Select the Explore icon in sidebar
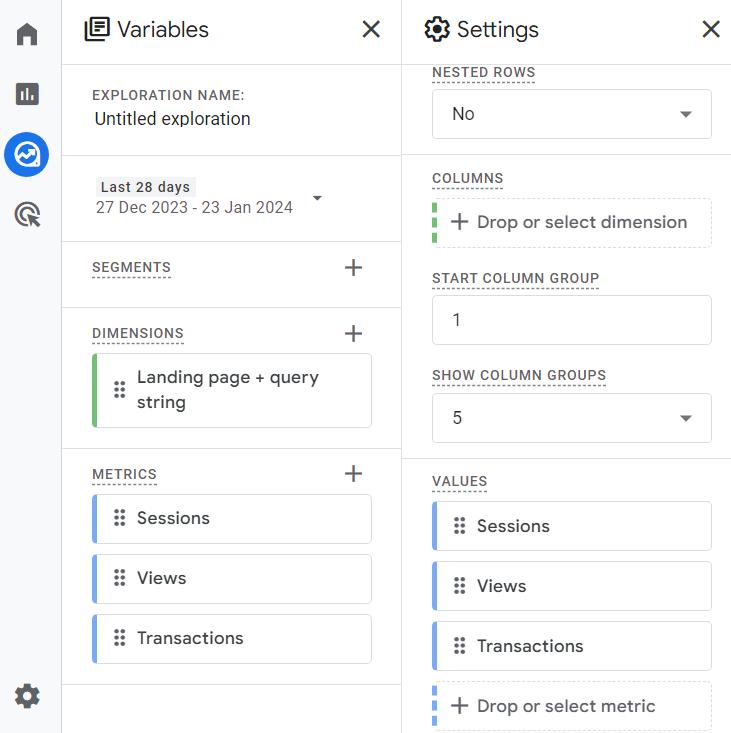This screenshot has width=731, height=733. pos(27,154)
